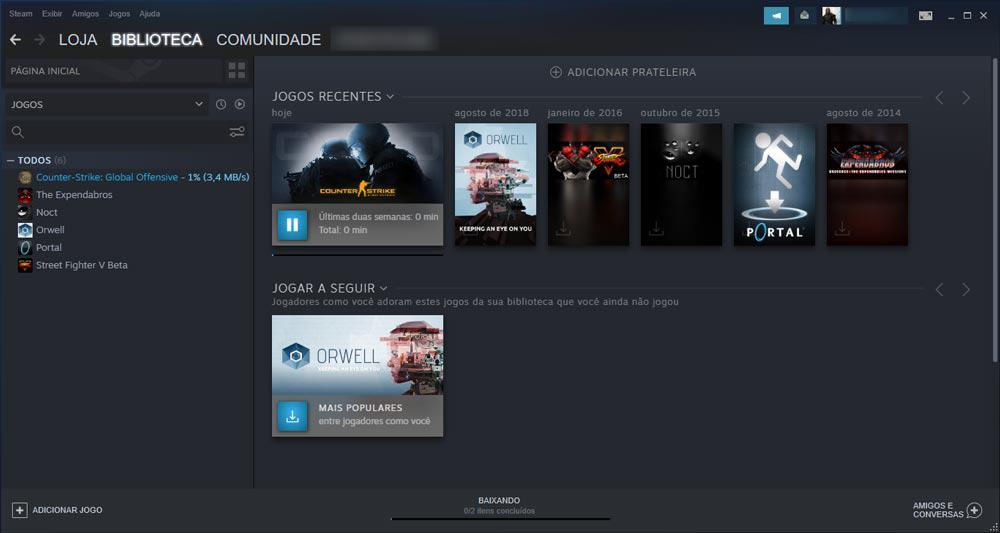Select The Expendabros in list

pos(74,194)
